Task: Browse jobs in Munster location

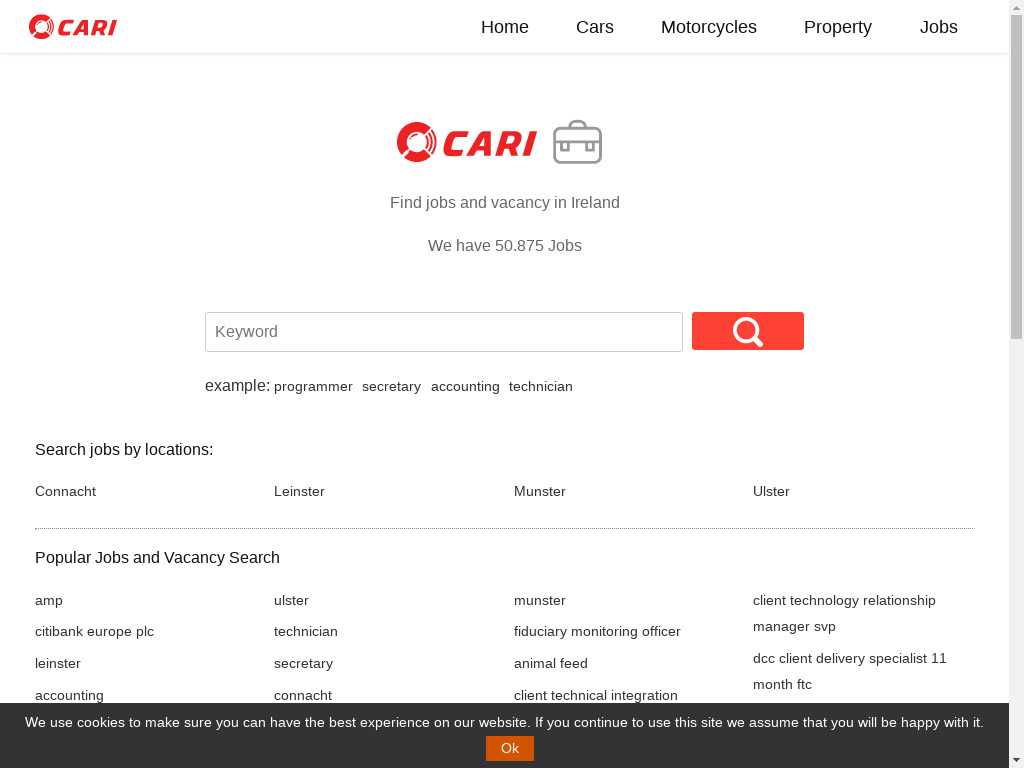Action: [x=539, y=491]
